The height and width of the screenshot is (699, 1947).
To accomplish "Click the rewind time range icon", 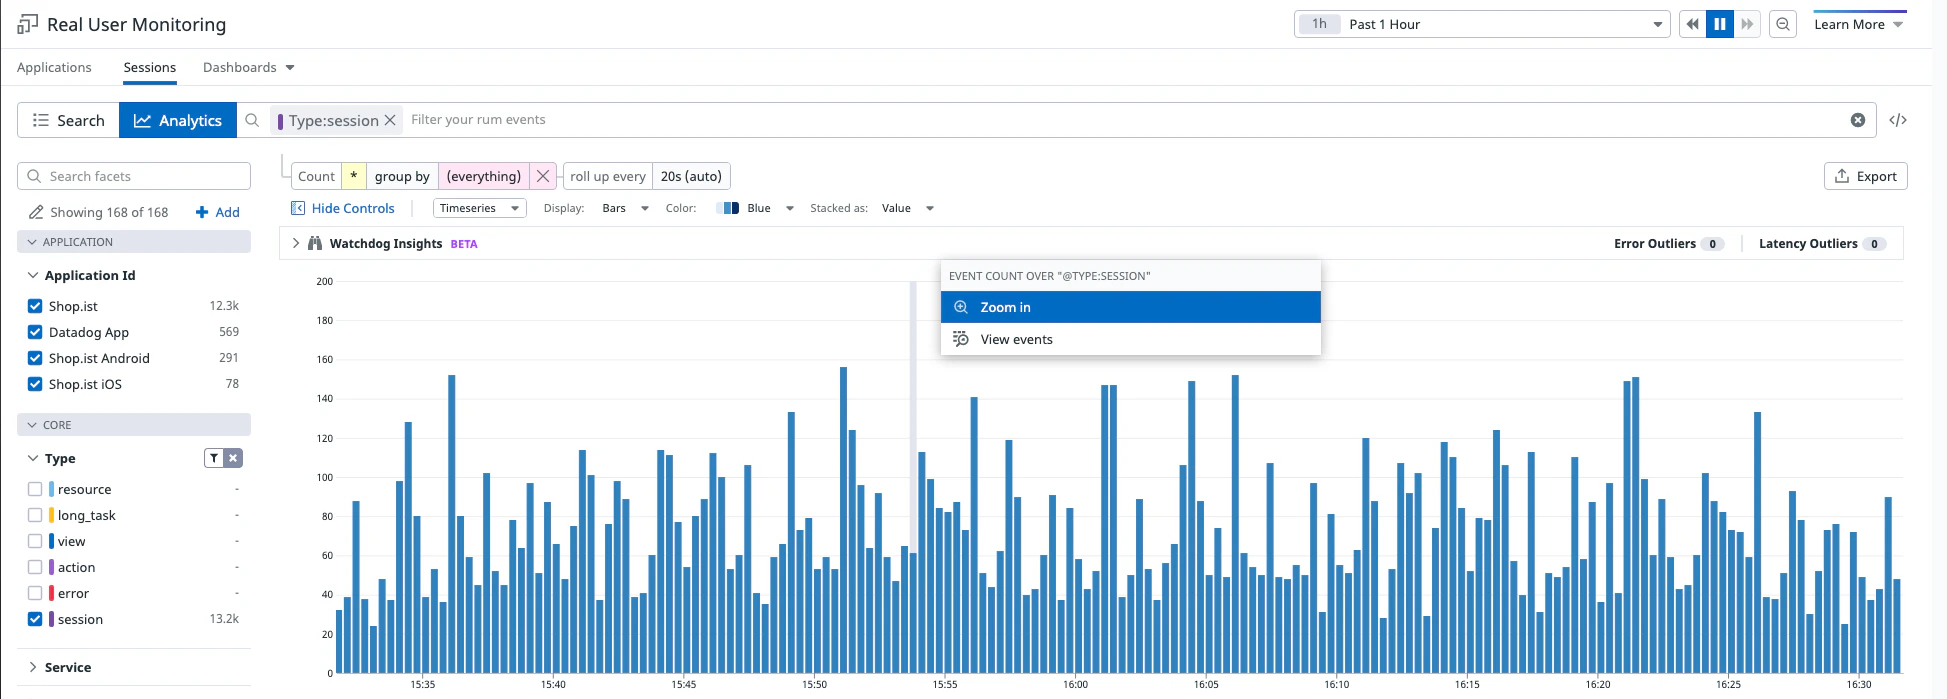I will tap(1692, 24).
